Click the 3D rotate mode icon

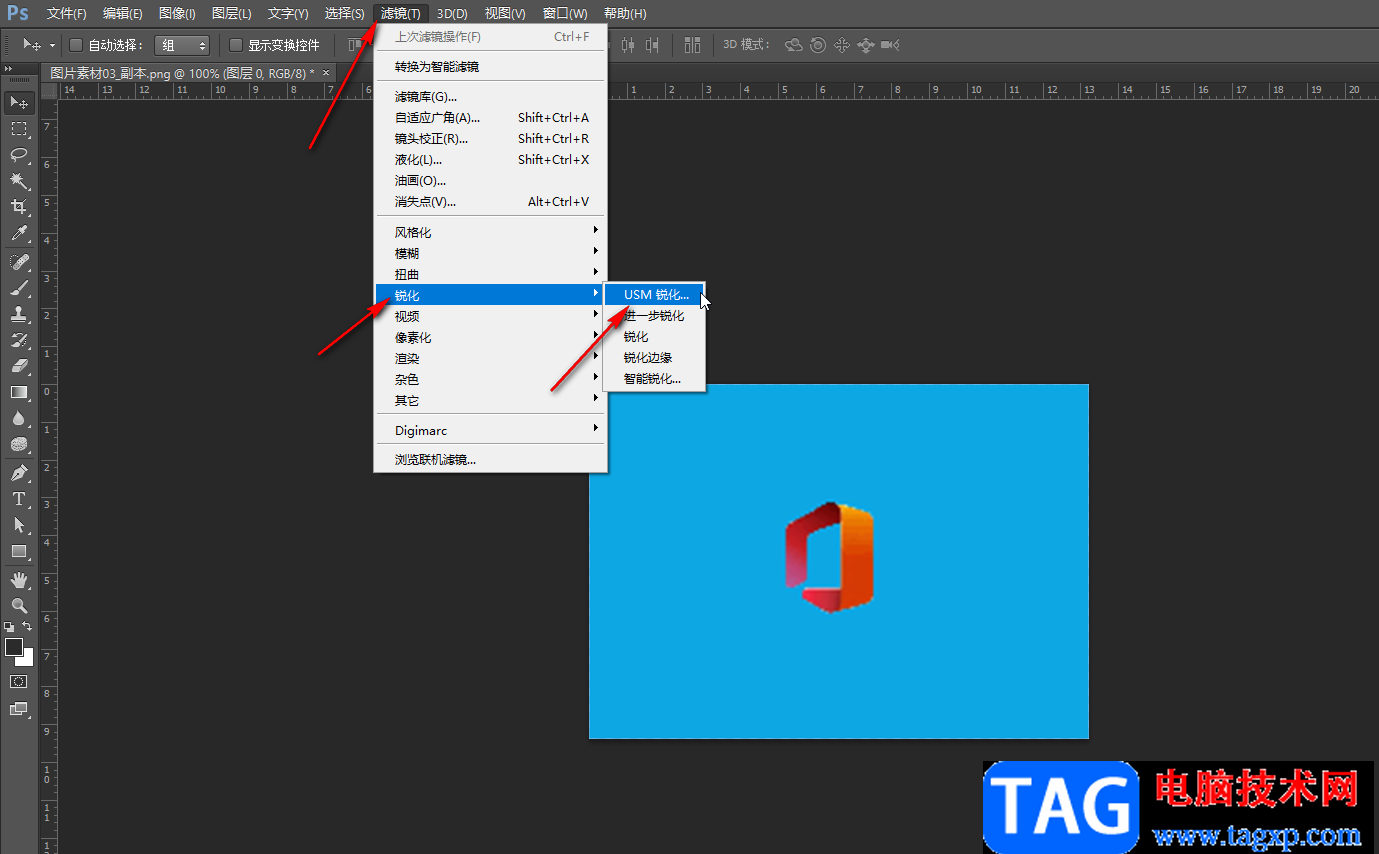click(x=794, y=45)
